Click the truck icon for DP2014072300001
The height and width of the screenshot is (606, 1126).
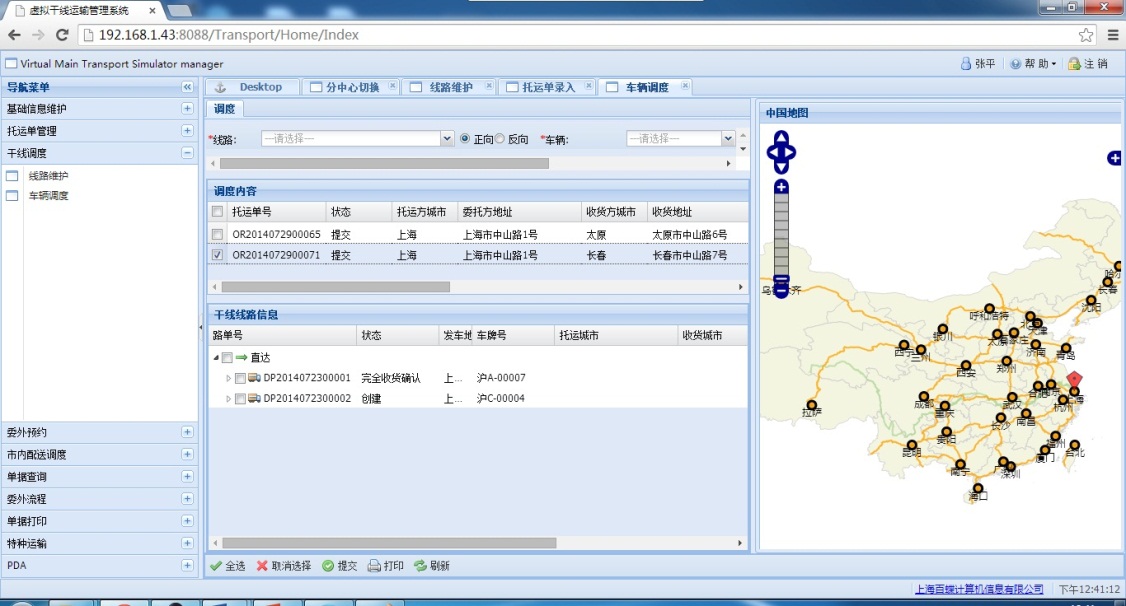pos(254,378)
